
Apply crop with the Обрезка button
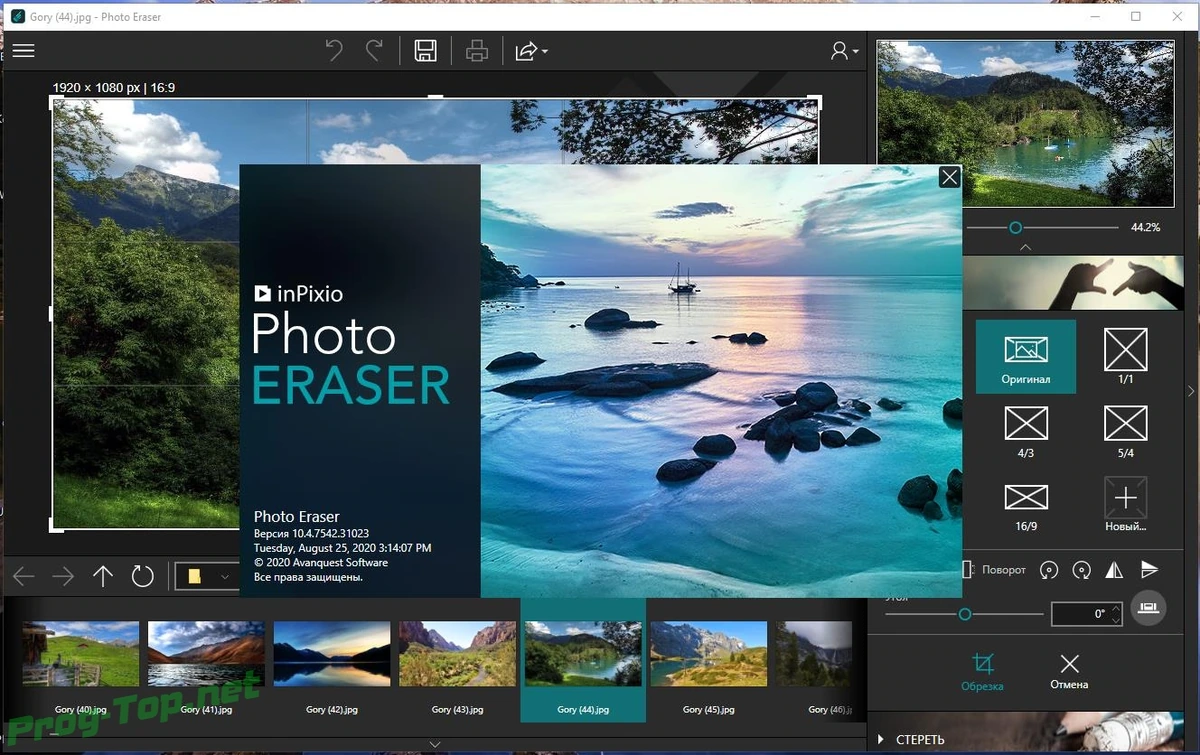point(984,671)
